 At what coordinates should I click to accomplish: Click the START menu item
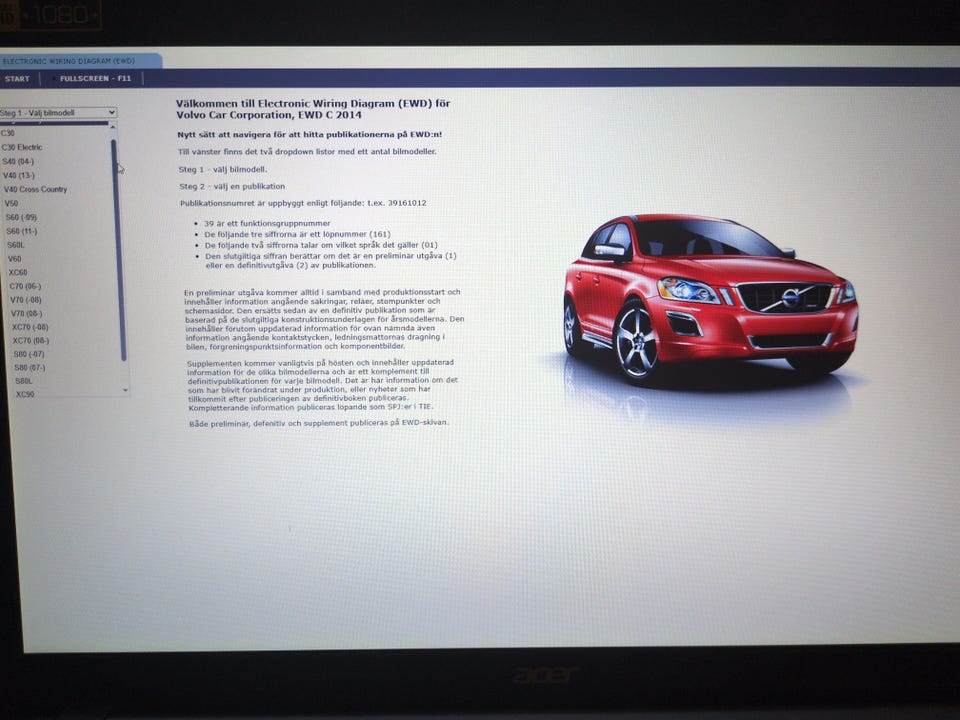point(17,78)
